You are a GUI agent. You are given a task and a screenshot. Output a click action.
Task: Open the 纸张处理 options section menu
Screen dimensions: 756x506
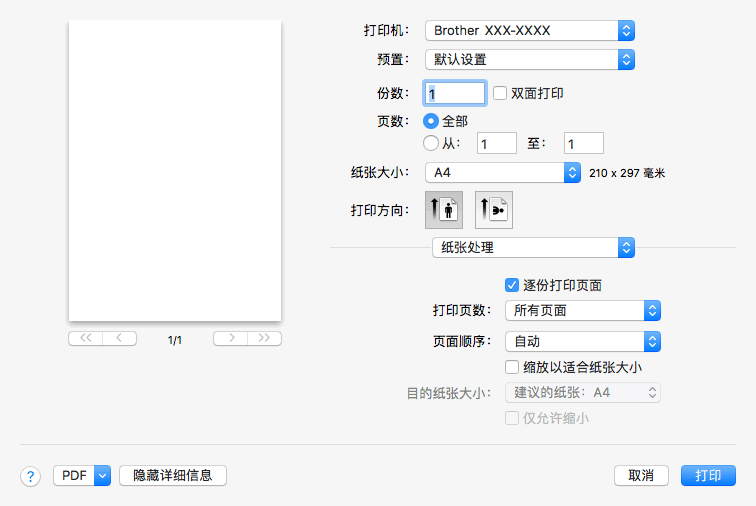(x=533, y=247)
